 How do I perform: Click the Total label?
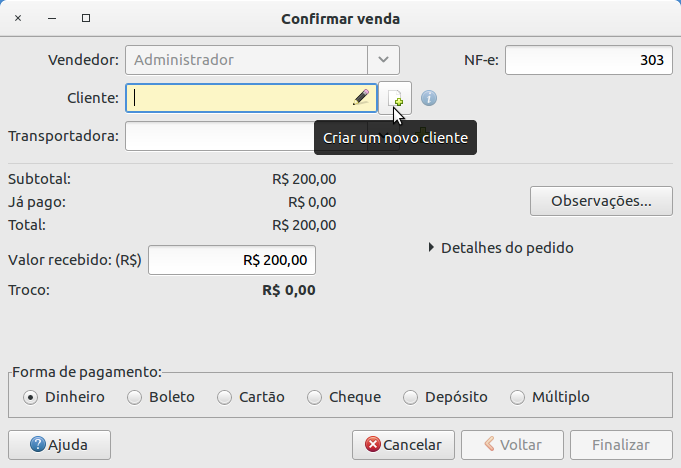pyautogui.click(x=27, y=225)
